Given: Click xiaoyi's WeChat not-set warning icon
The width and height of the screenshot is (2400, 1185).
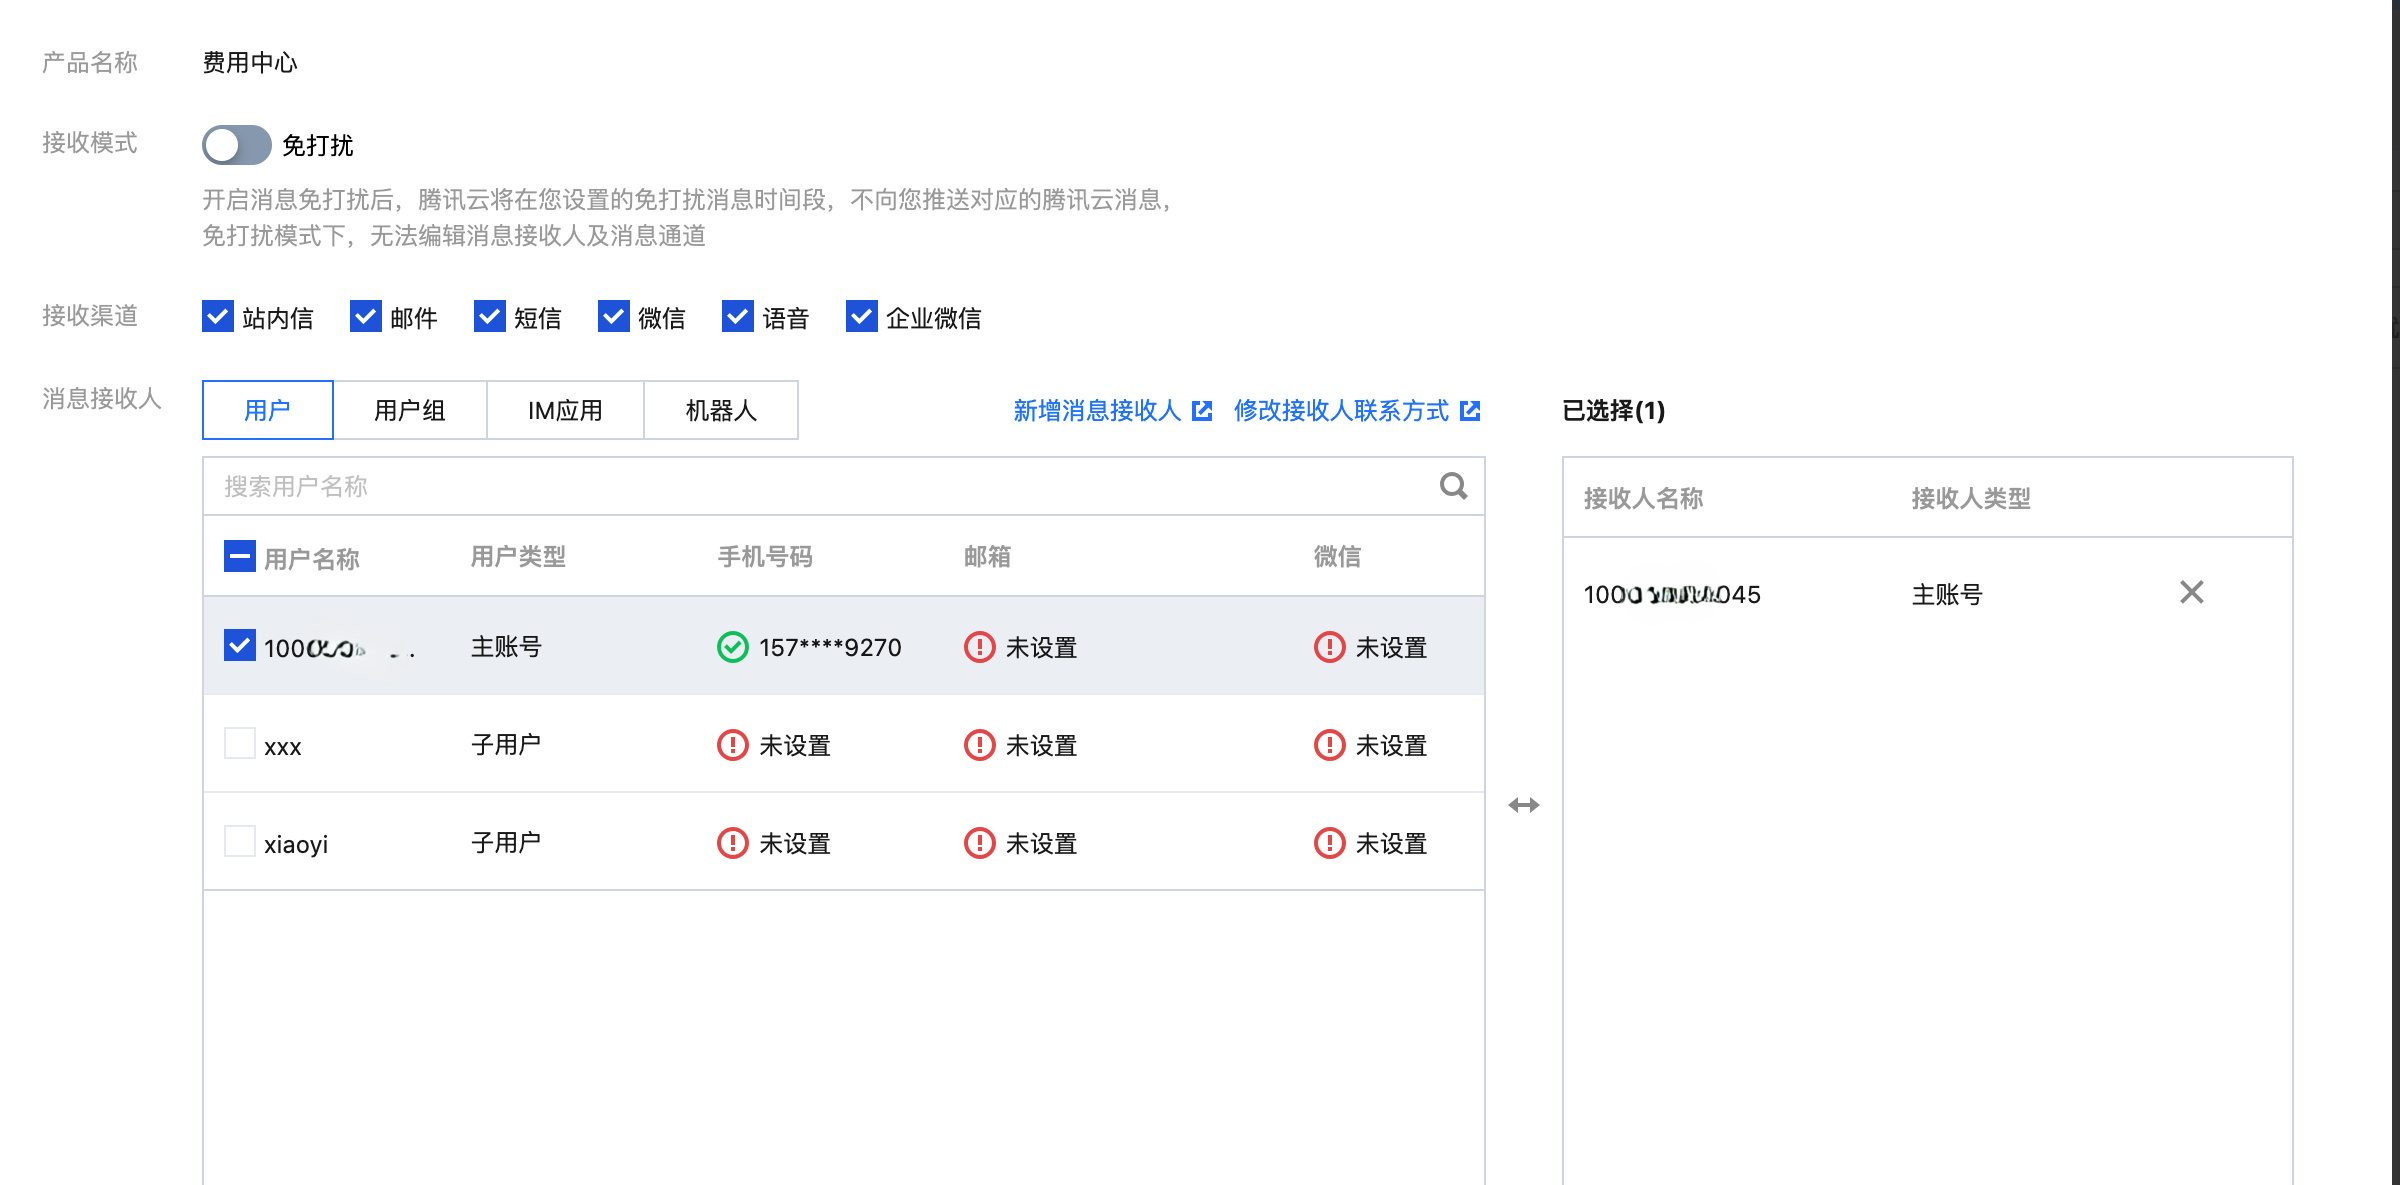Looking at the screenshot, I should [x=1329, y=844].
